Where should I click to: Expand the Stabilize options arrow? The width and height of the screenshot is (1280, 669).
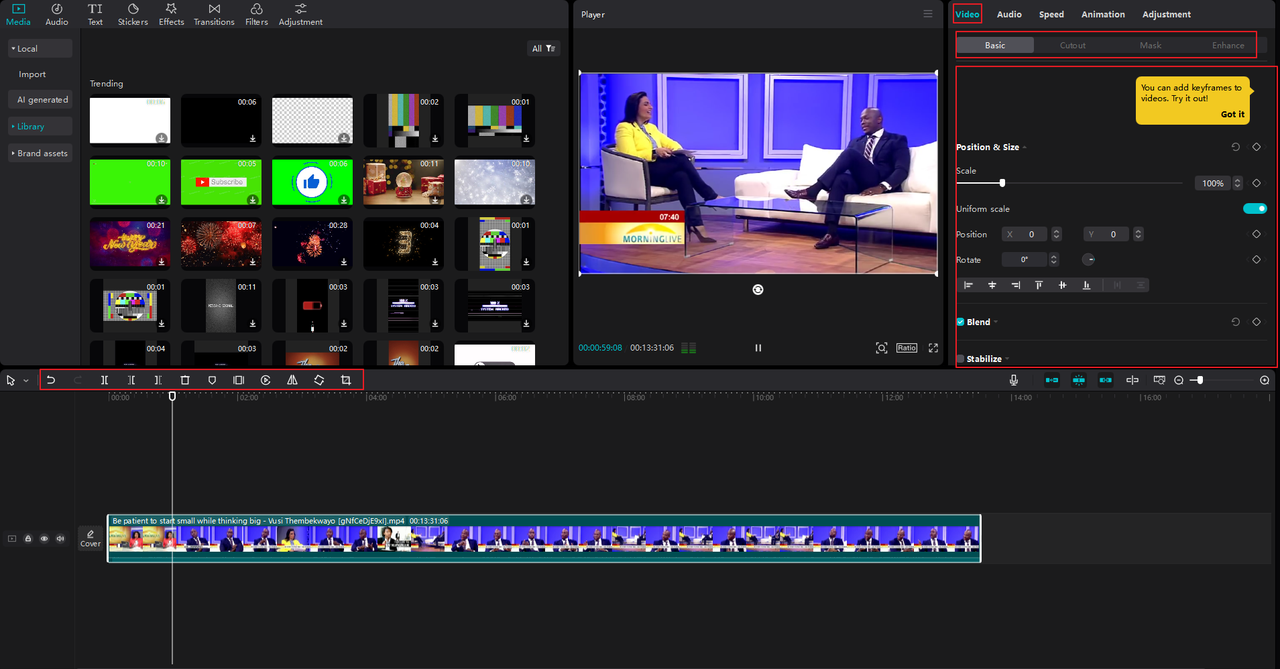(1007, 359)
